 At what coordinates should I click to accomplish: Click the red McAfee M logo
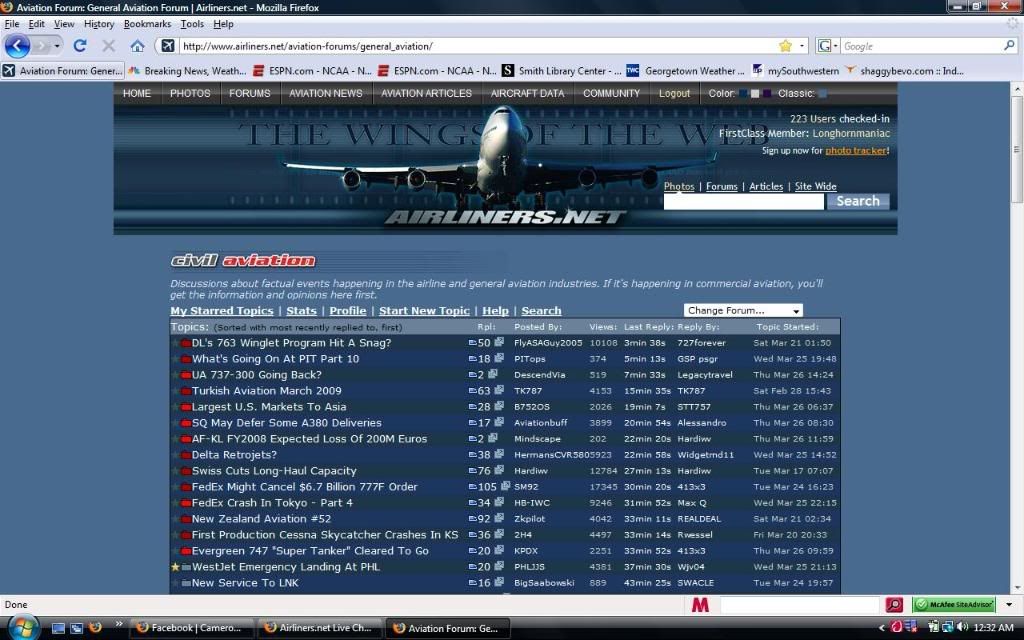click(700, 605)
